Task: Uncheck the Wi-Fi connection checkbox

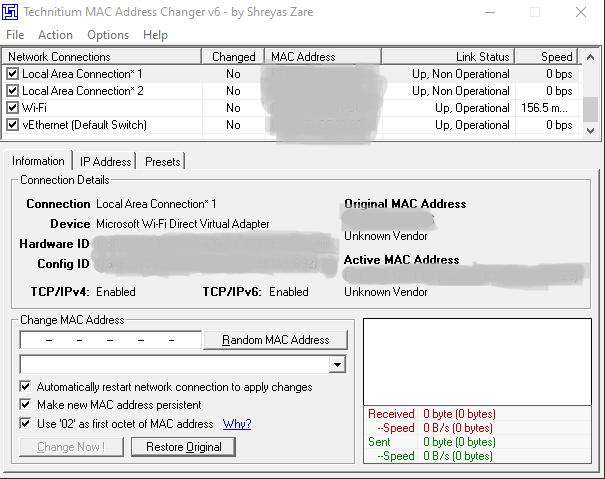Action: [12, 107]
